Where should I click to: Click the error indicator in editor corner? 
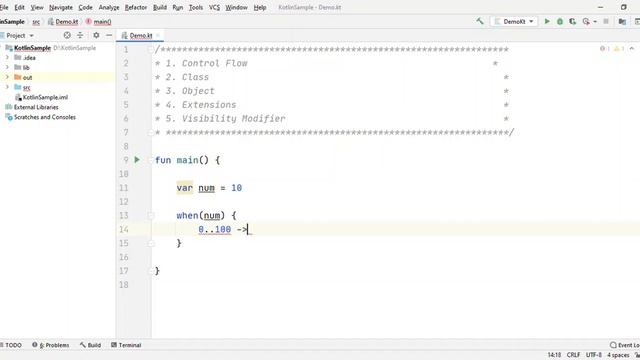point(604,49)
